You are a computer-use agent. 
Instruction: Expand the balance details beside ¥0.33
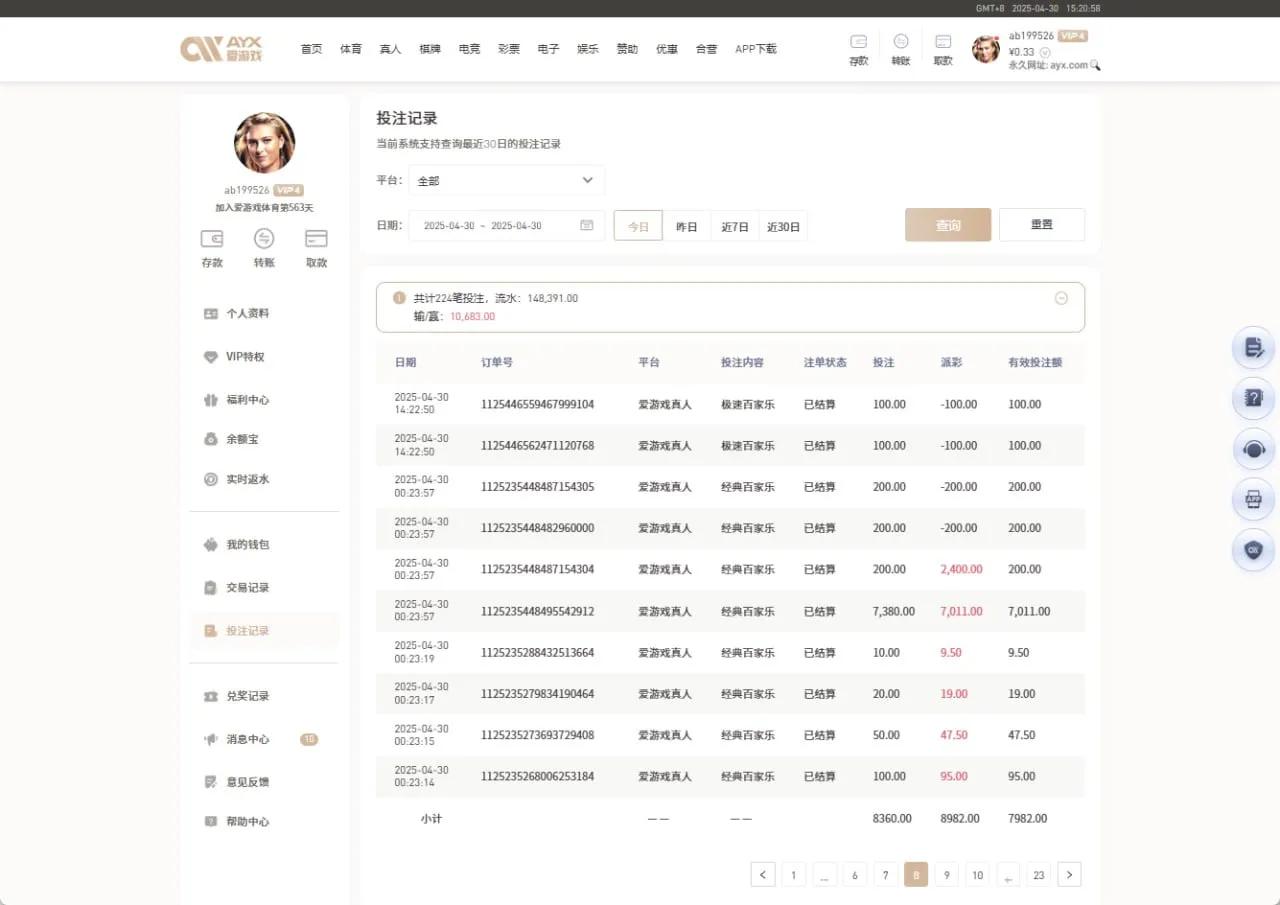[1043, 52]
